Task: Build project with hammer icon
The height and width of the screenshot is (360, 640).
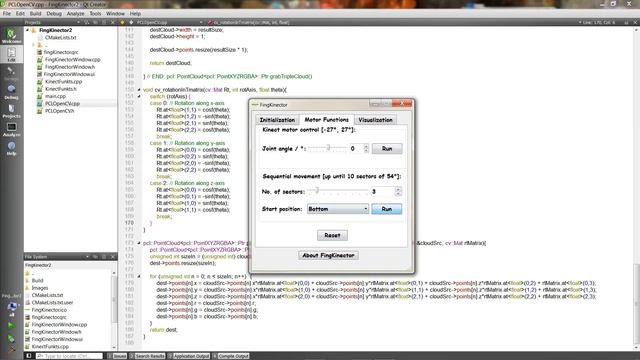Action: tap(11, 349)
